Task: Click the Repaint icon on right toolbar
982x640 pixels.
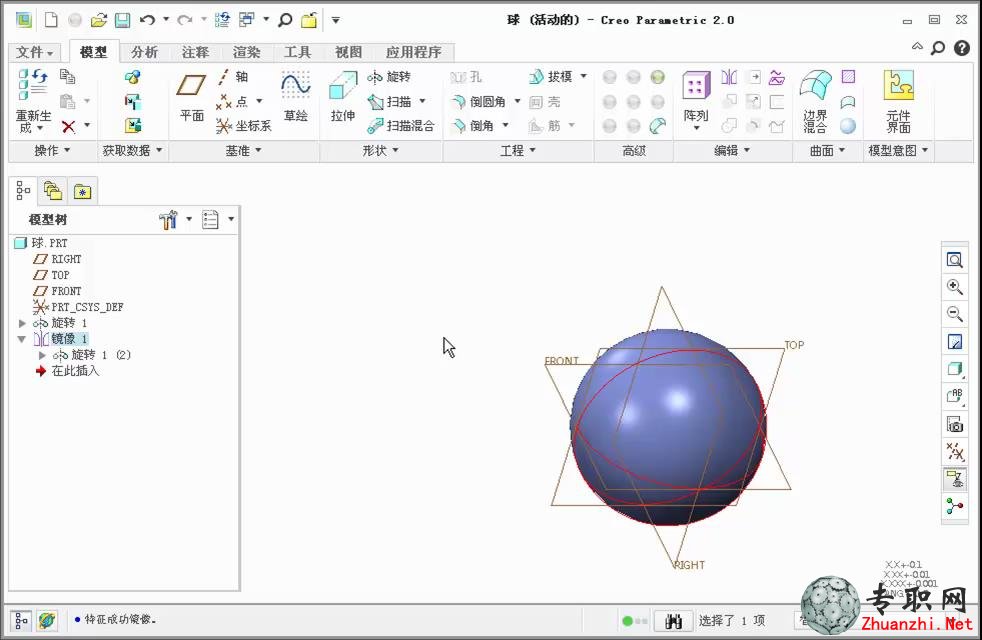Action: [954, 341]
